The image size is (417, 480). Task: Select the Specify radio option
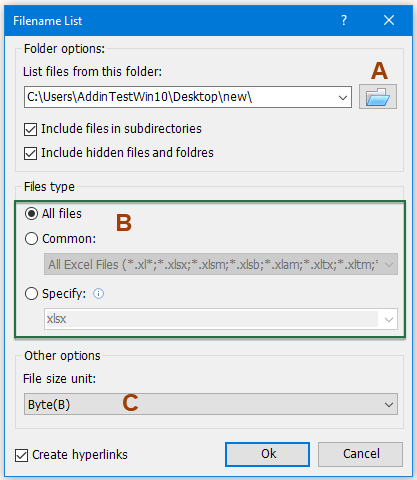pos(31,294)
